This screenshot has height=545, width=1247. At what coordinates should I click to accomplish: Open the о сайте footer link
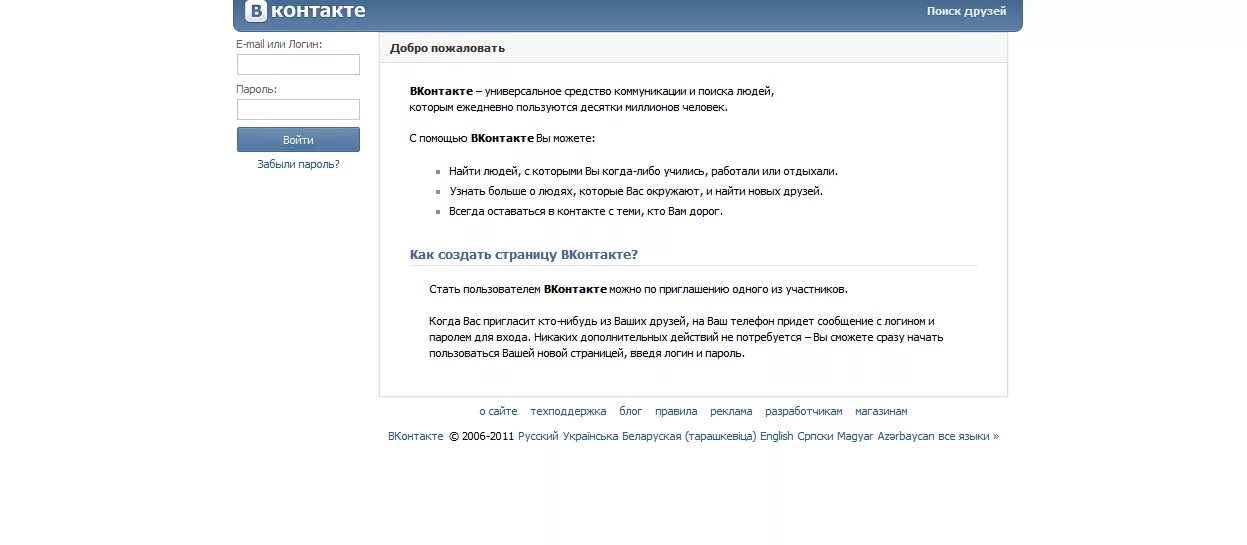coord(498,411)
